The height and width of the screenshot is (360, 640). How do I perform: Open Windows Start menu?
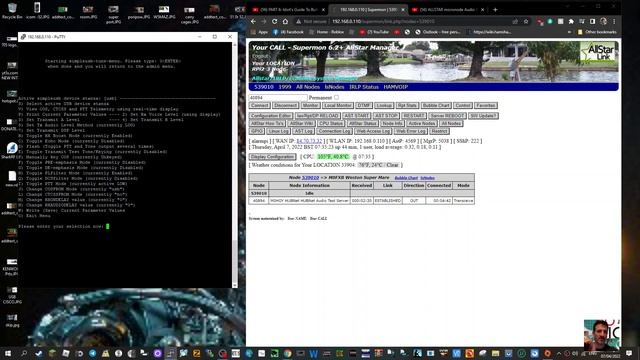click(7, 353)
